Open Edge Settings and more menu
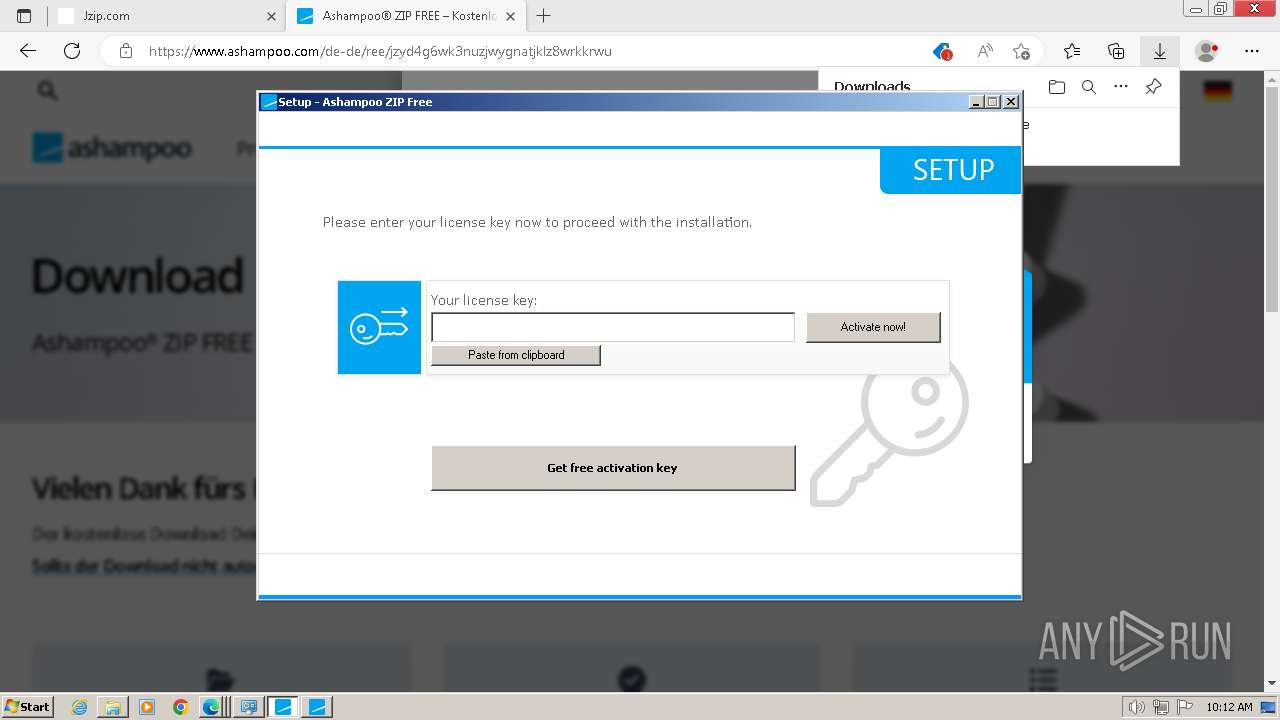 tap(1252, 51)
